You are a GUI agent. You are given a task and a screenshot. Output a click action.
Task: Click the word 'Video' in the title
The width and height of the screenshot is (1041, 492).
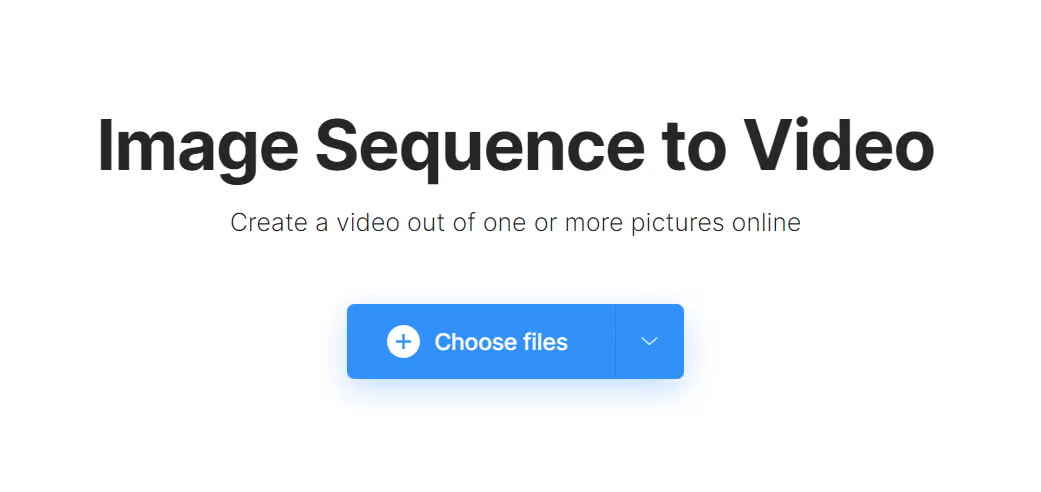click(839, 145)
